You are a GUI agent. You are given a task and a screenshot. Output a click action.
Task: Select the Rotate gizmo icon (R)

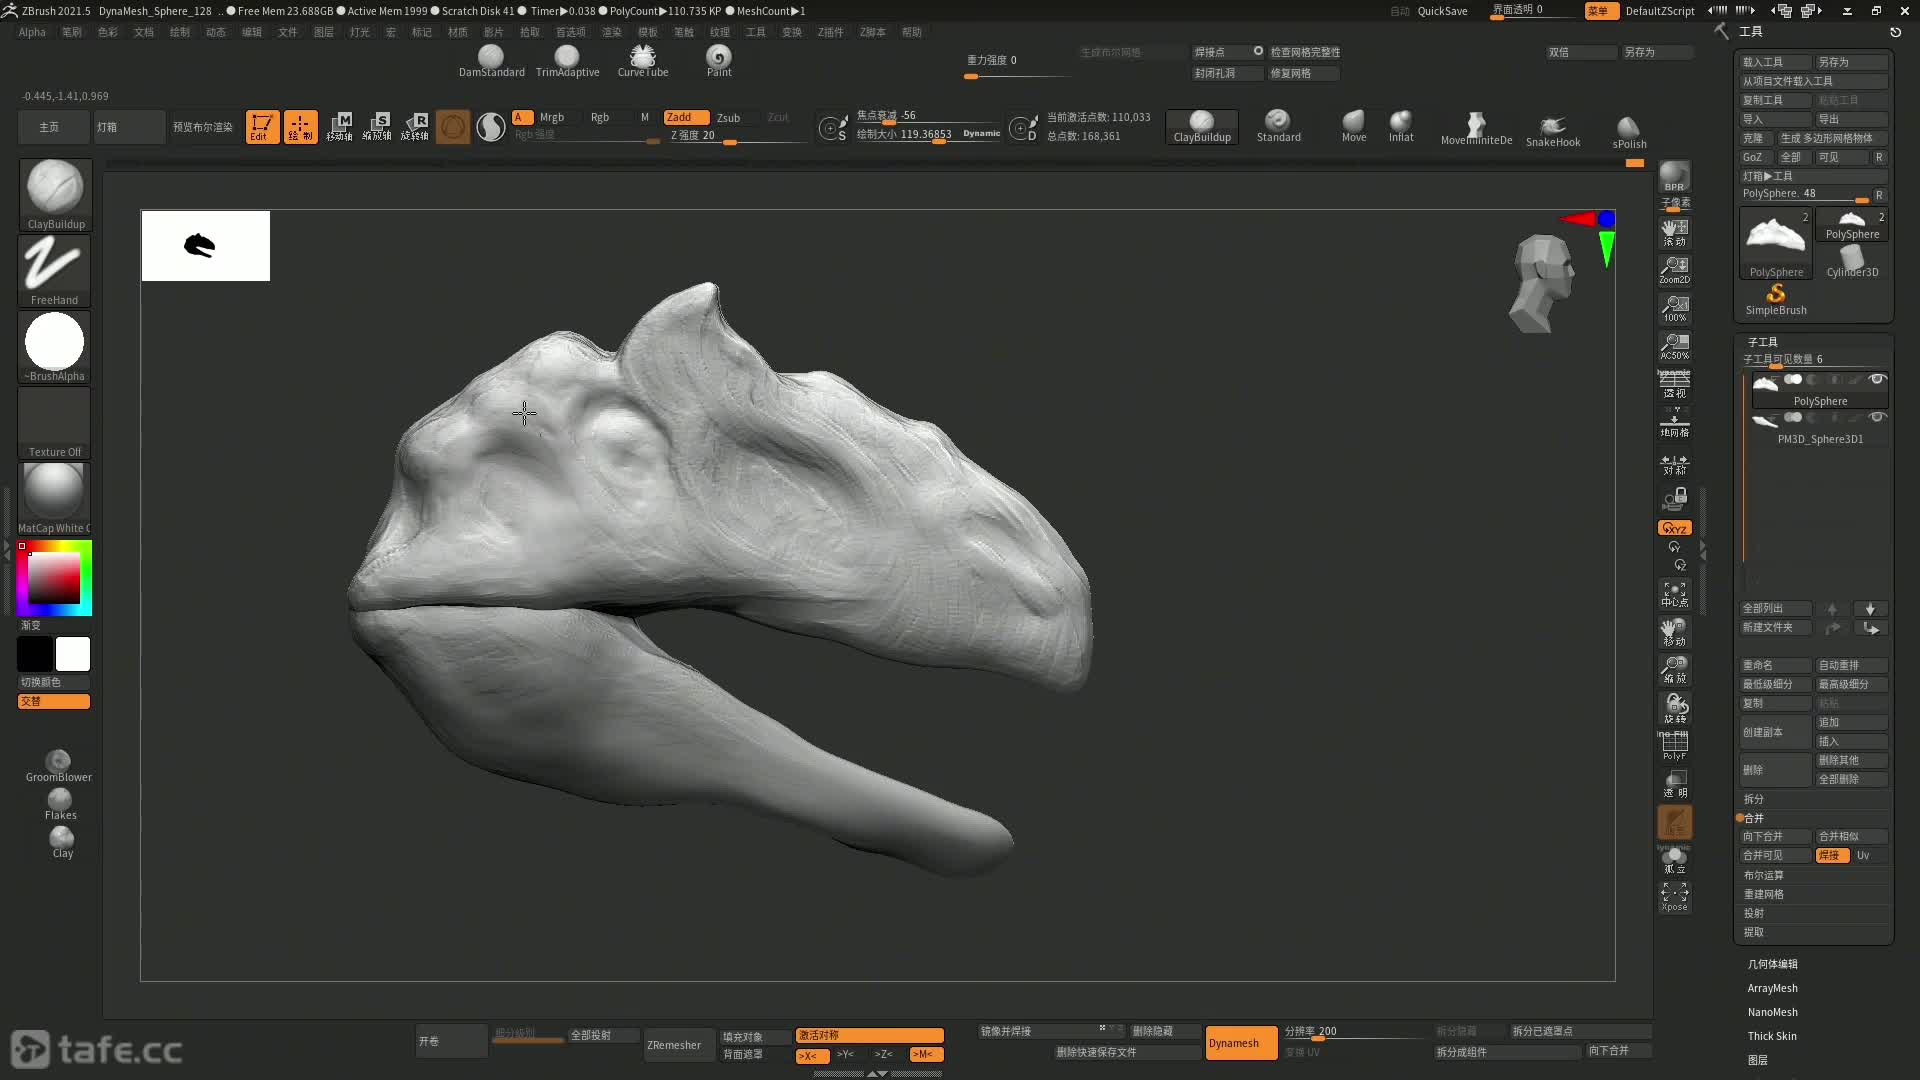(x=415, y=127)
